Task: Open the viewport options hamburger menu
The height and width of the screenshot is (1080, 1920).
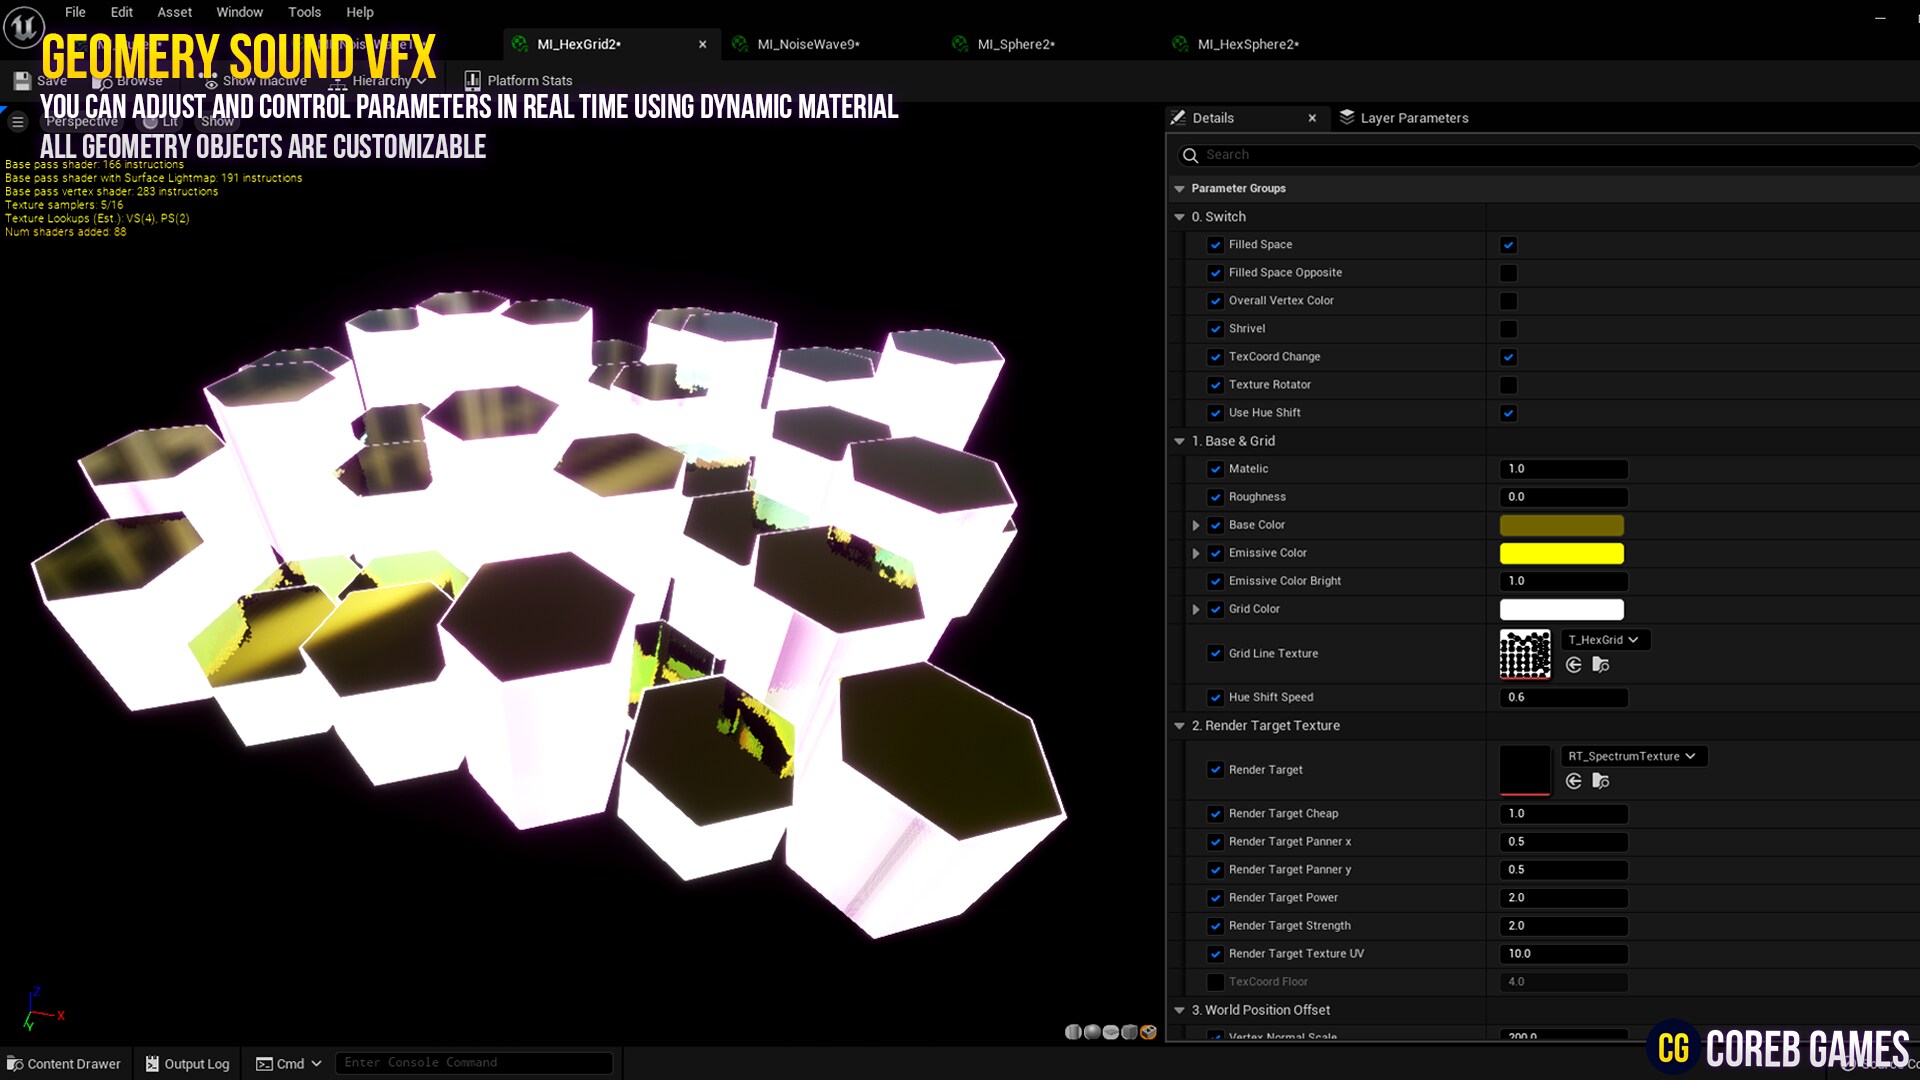Action: point(18,121)
